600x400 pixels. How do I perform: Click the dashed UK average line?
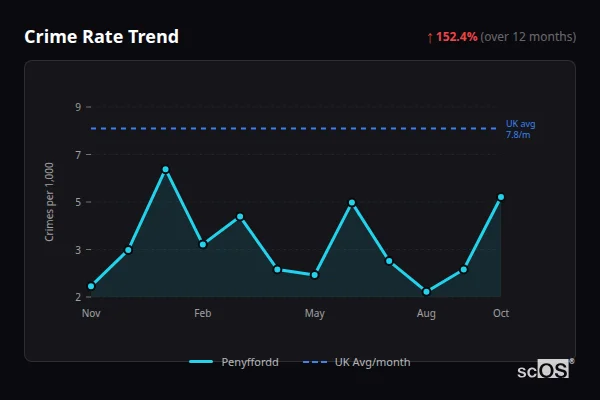pos(294,128)
